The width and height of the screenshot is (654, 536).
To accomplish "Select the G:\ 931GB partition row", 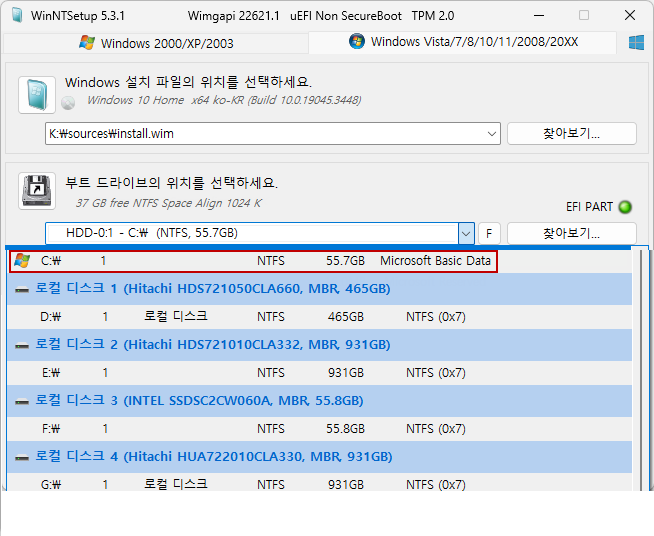I will (319, 483).
